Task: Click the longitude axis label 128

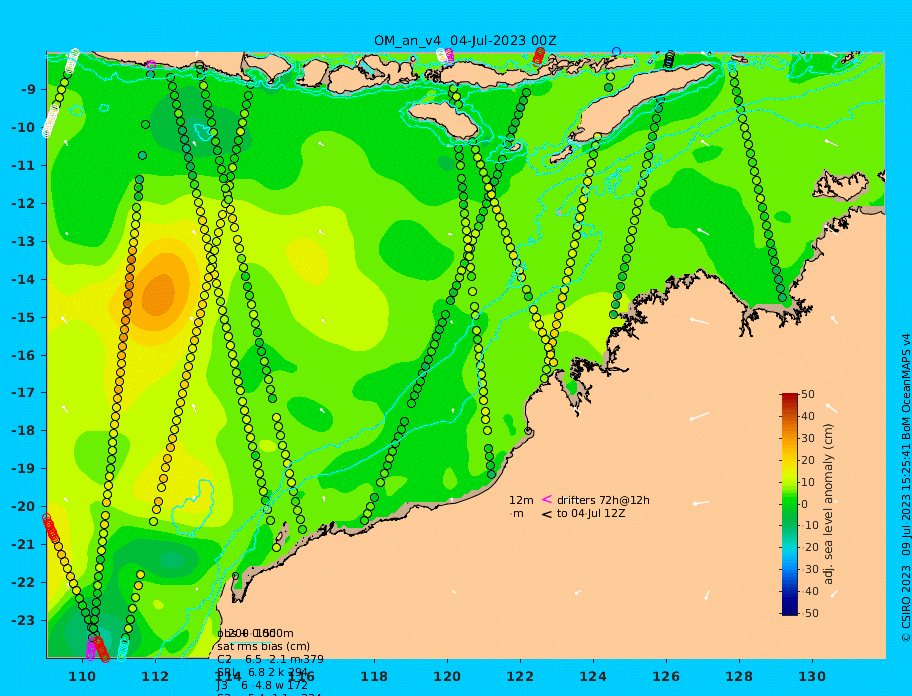Action: [x=739, y=676]
